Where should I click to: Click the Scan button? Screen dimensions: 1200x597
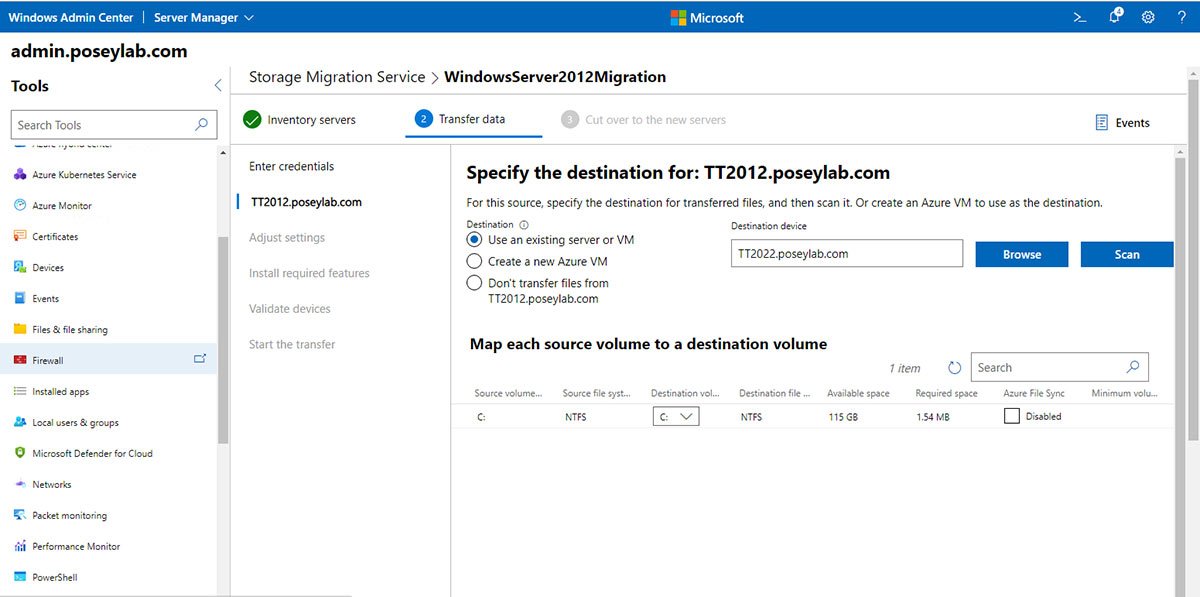(x=1126, y=254)
